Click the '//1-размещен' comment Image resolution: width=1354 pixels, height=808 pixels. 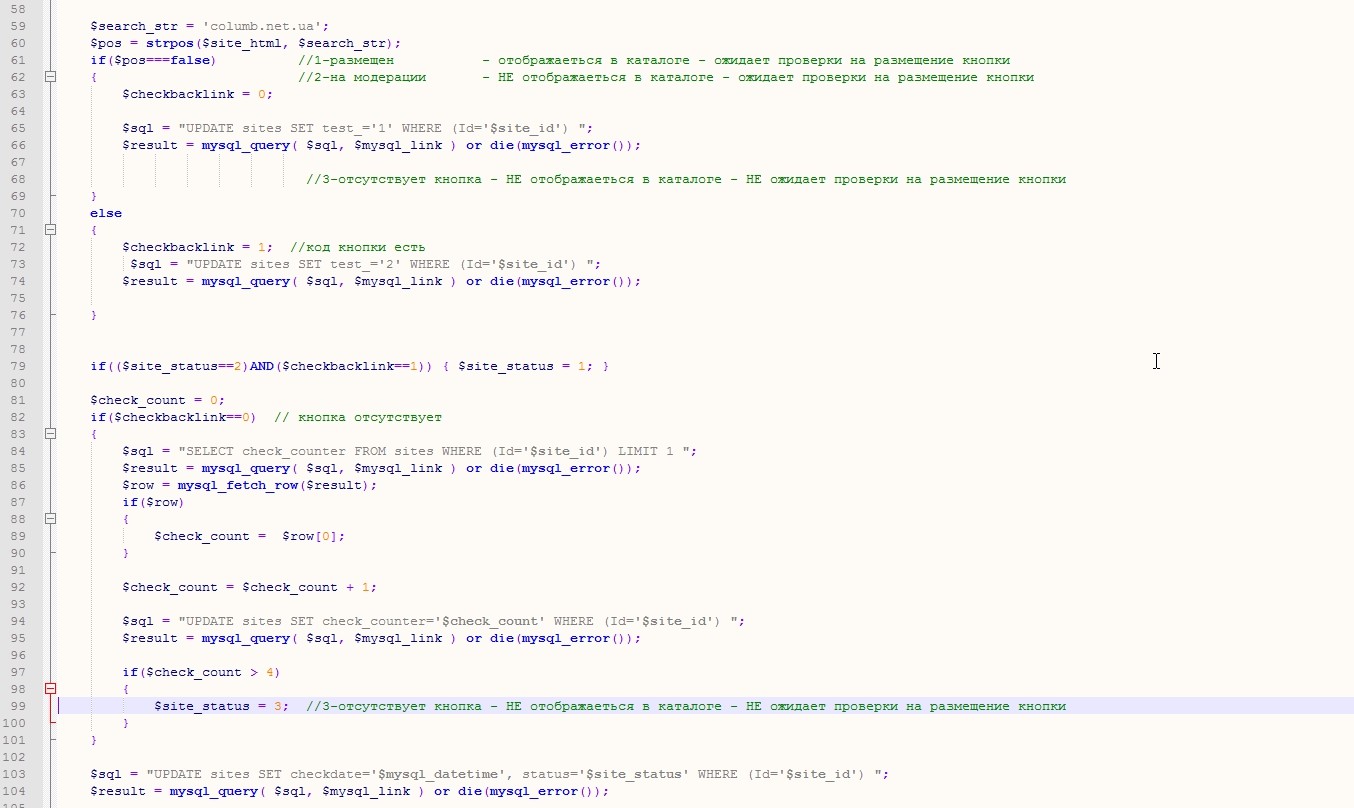click(x=346, y=60)
